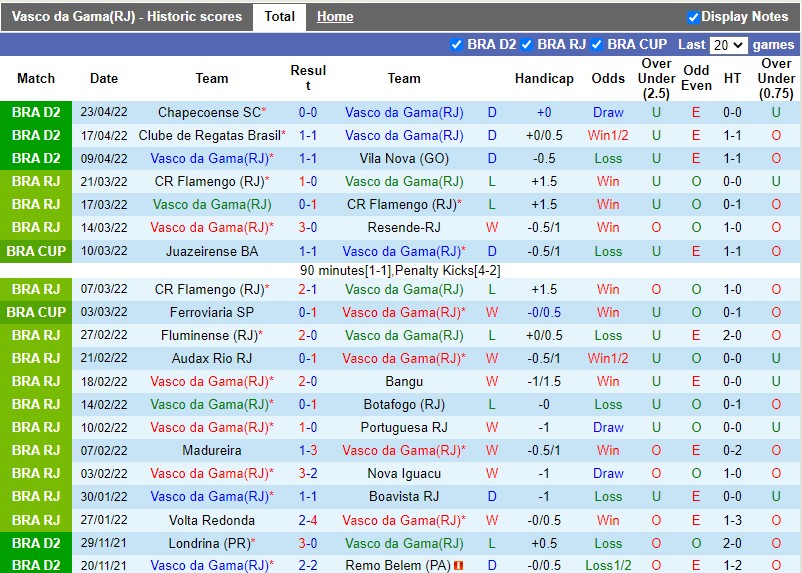Click Remo Belem (PA) team name
Screen dimensions: 802x573
[398, 566]
